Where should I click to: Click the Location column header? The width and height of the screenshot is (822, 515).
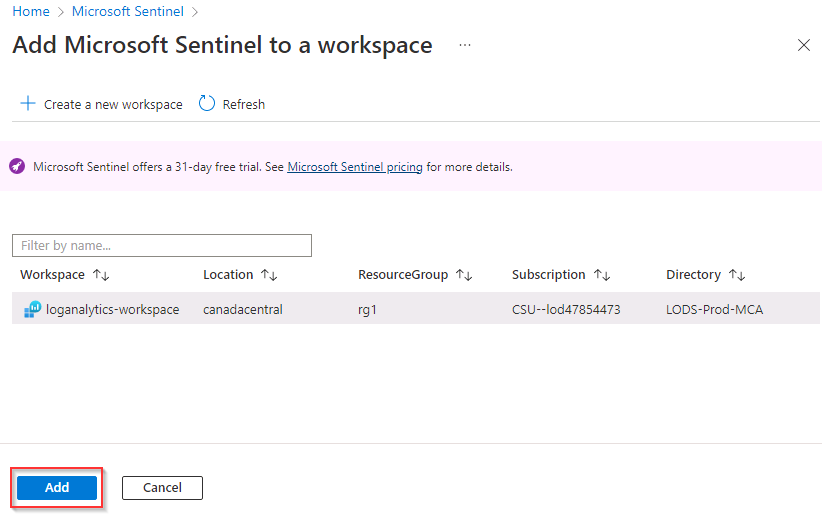(x=228, y=275)
